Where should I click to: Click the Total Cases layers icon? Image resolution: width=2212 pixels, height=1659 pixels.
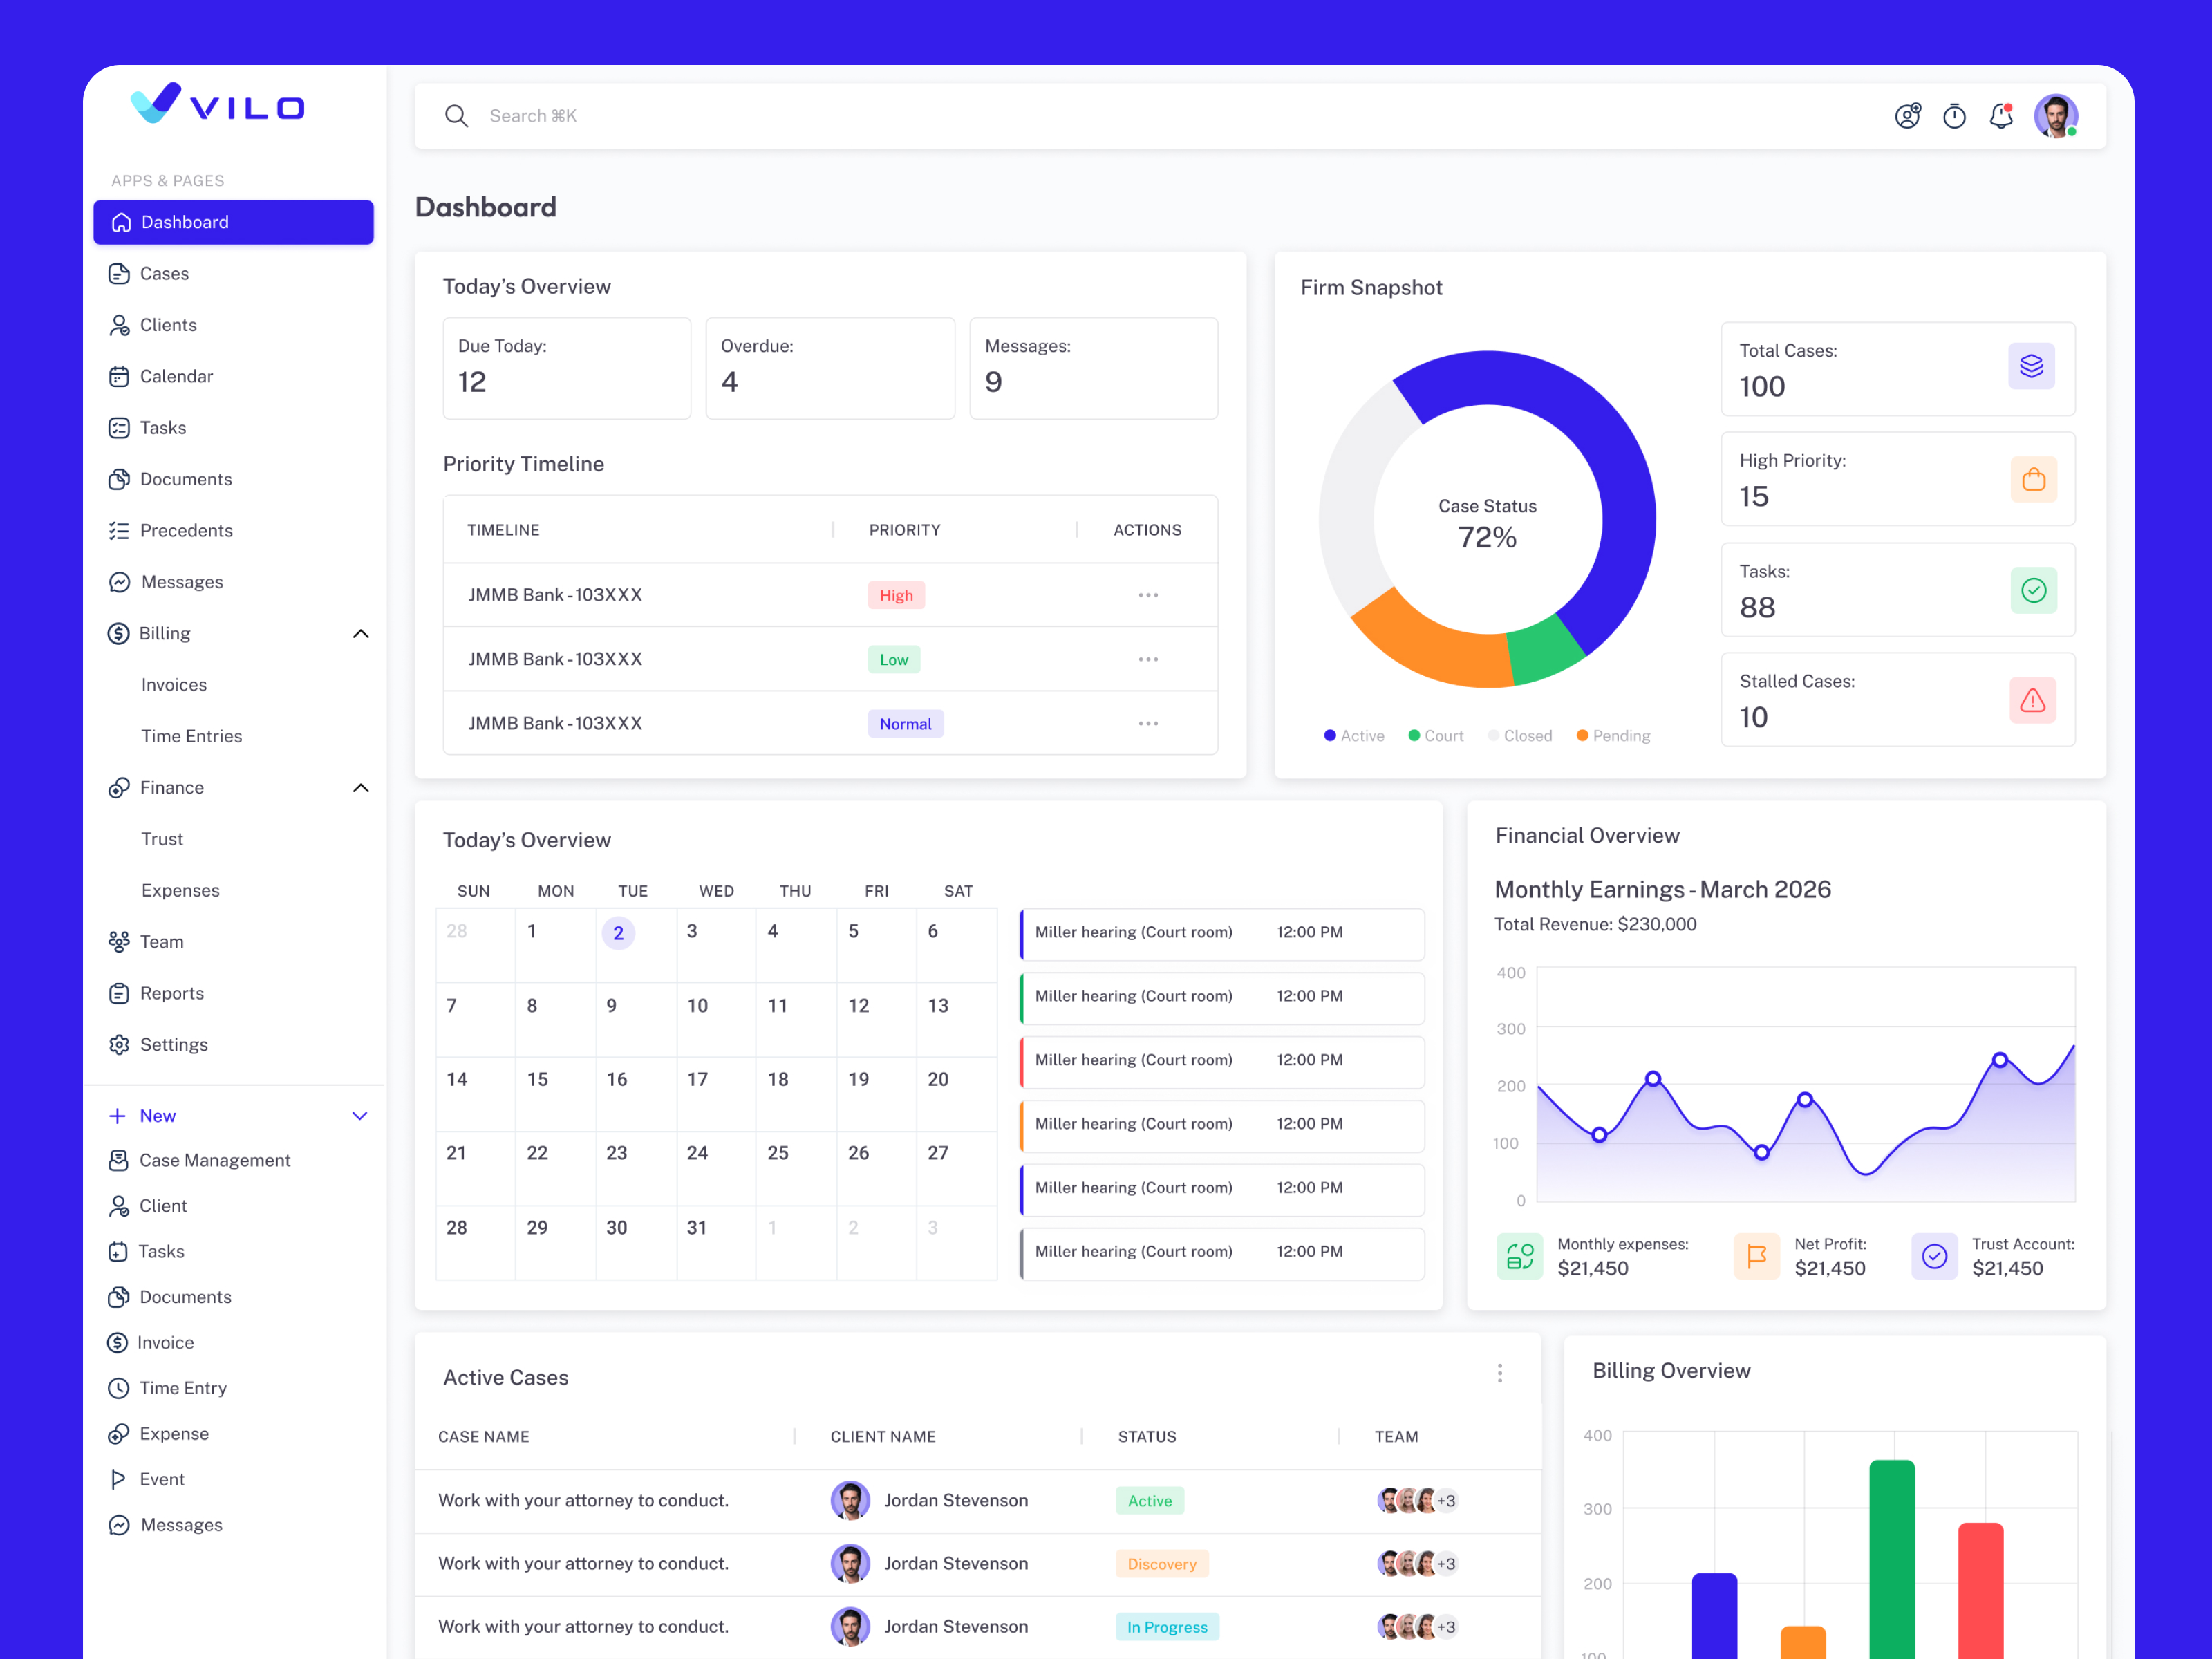pyautogui.click(x=2031, y=366)
